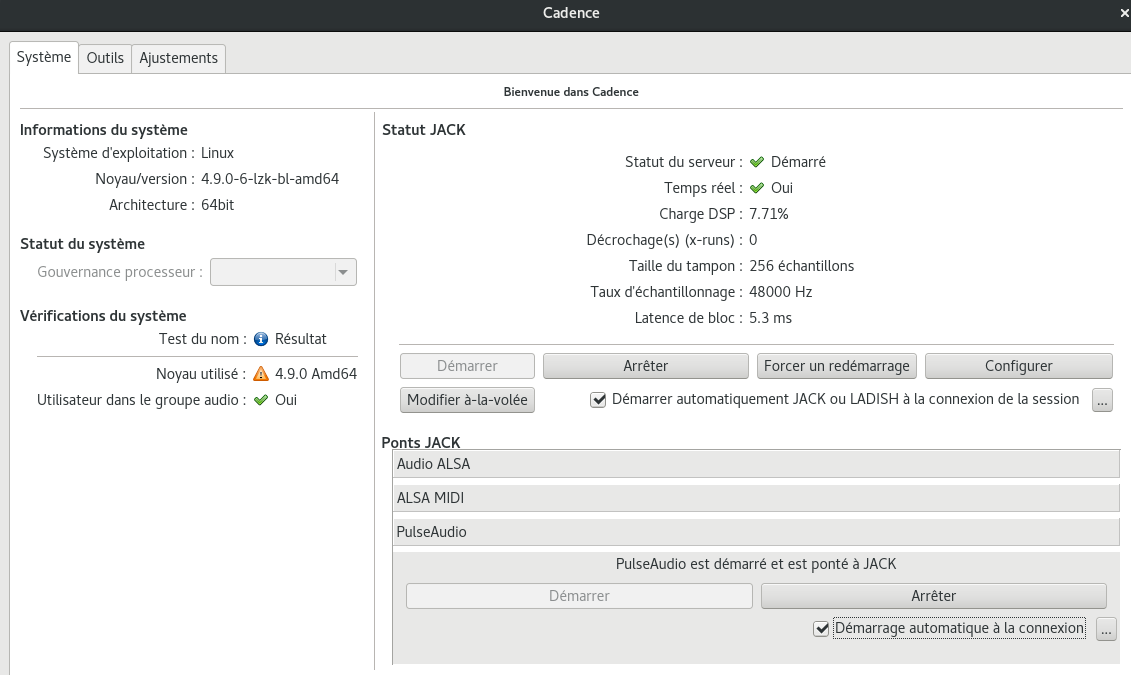The height and width of the screenshot is (675, 1131).
Task: Collapse the PulseAudio bridge section
Action: [756, 532]
